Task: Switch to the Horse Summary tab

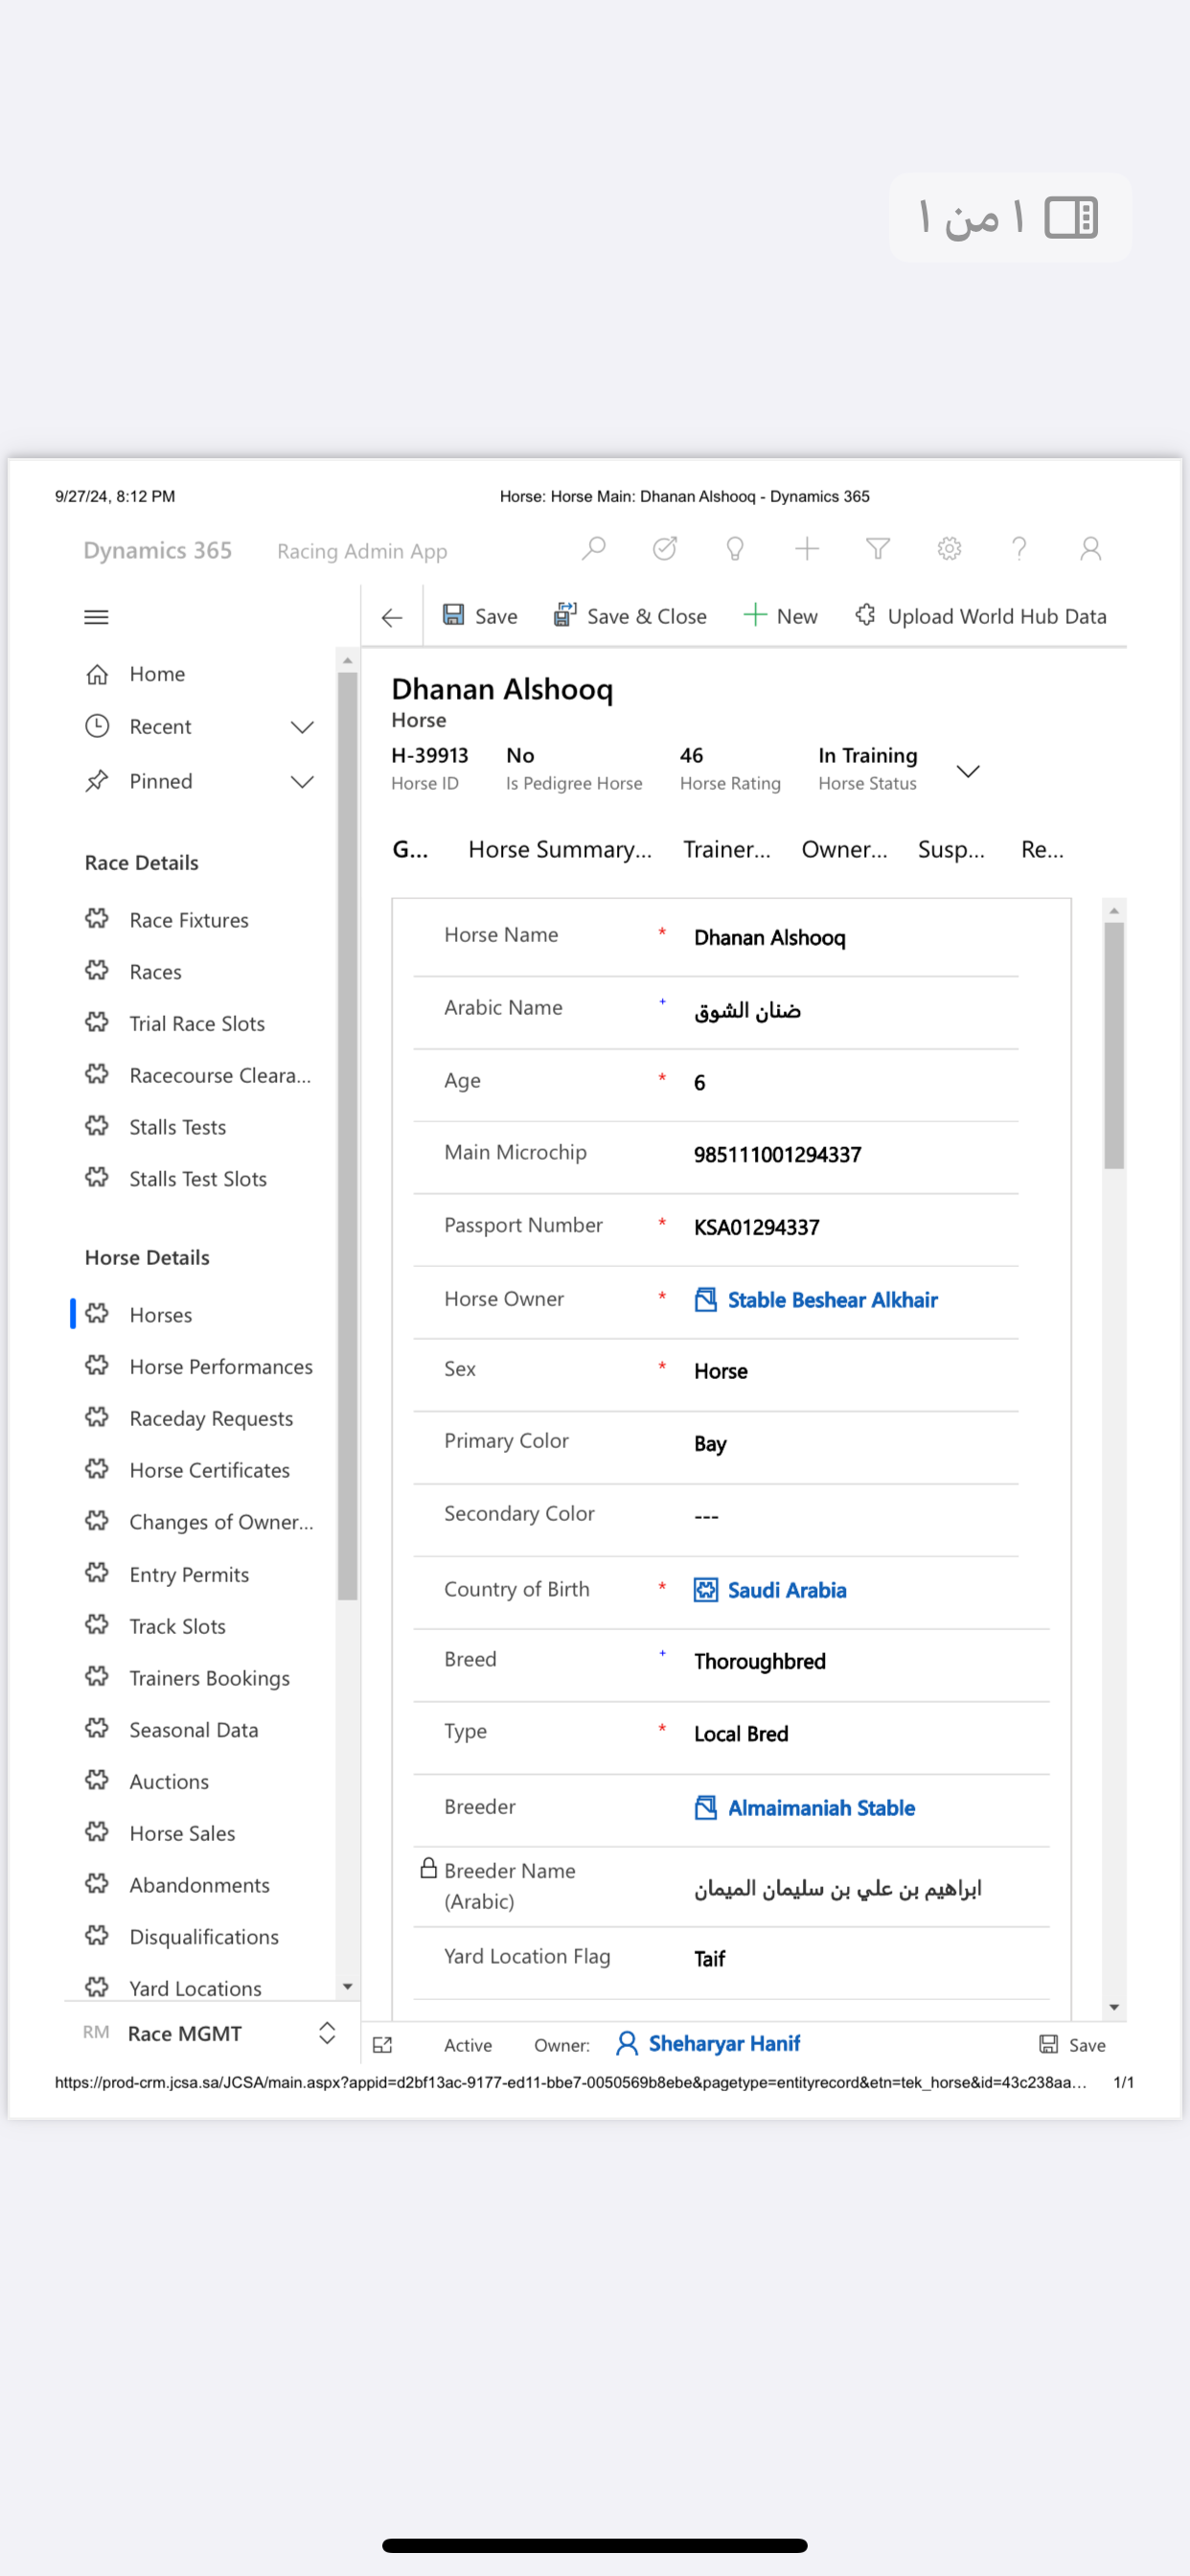Action: pyautogui.click(x=559, y=849)
